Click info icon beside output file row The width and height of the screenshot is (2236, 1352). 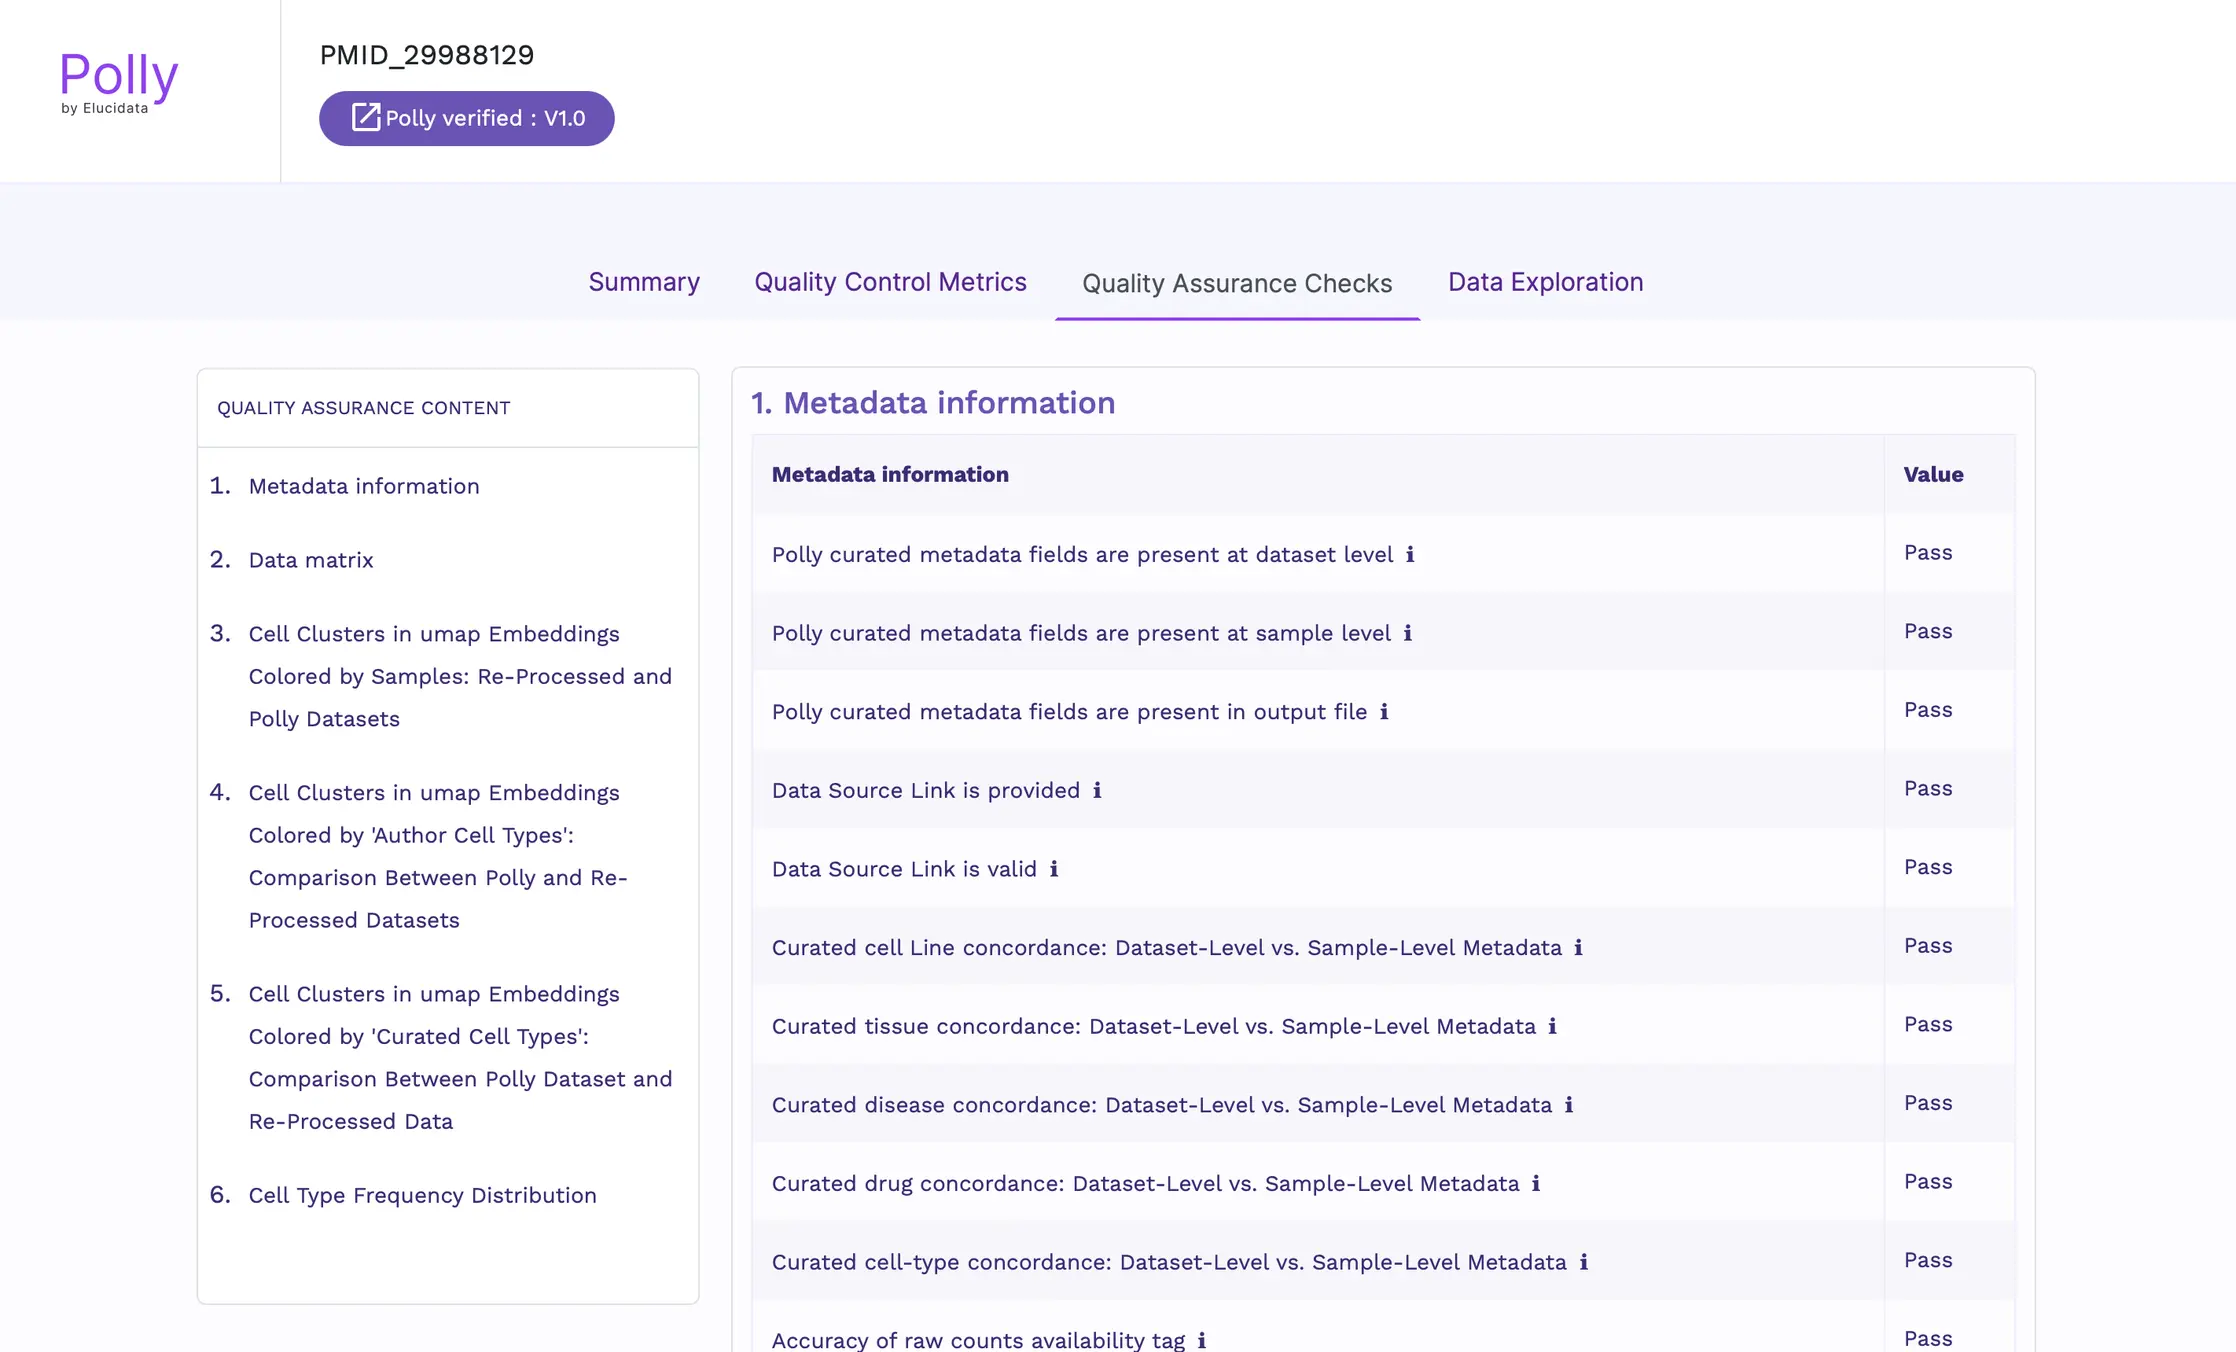pyautogui.click(x=1384, y=712)
